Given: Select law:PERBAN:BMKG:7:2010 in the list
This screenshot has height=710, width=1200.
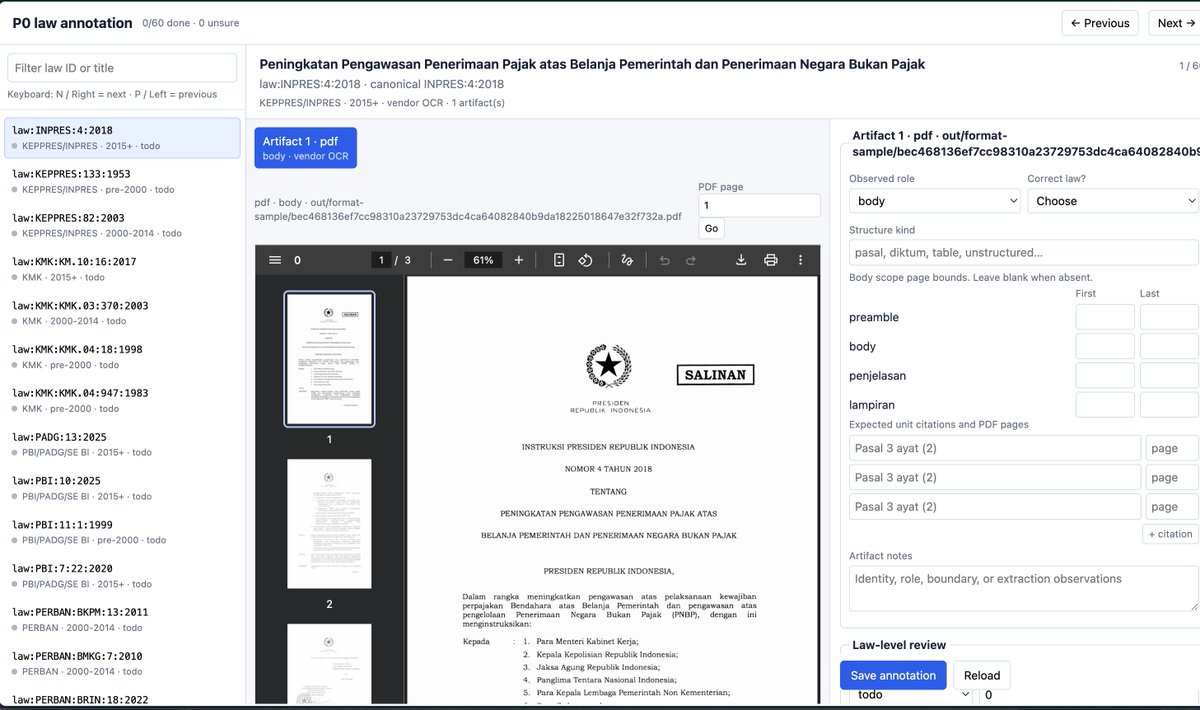Looking at the screenshot, I should (x=122, y=663).
